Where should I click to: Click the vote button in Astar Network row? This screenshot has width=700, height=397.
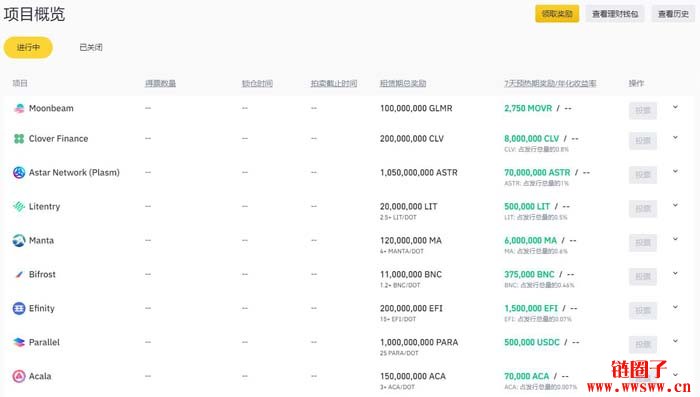pyautogui.click(x=643, y=175)
